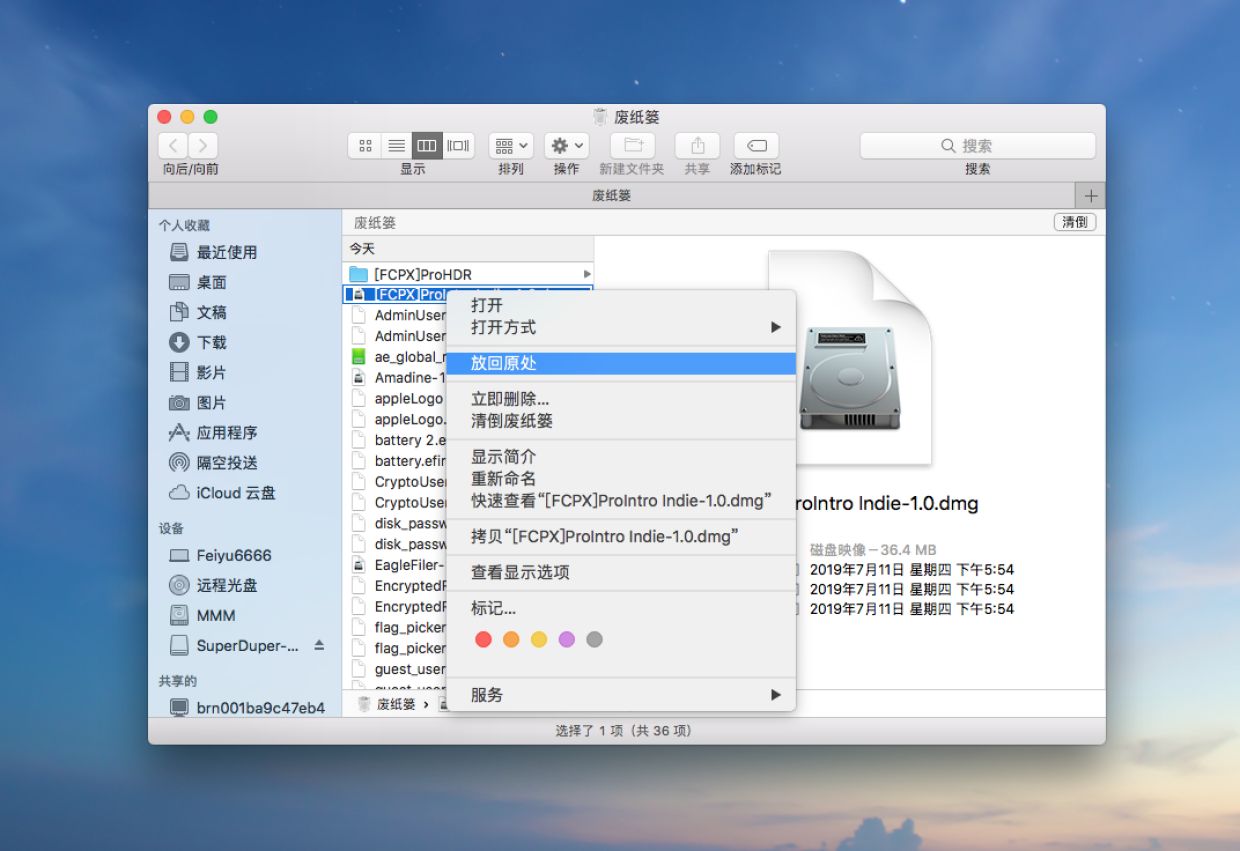
Task: Apply the gray tag color
Action: (595, 639)
